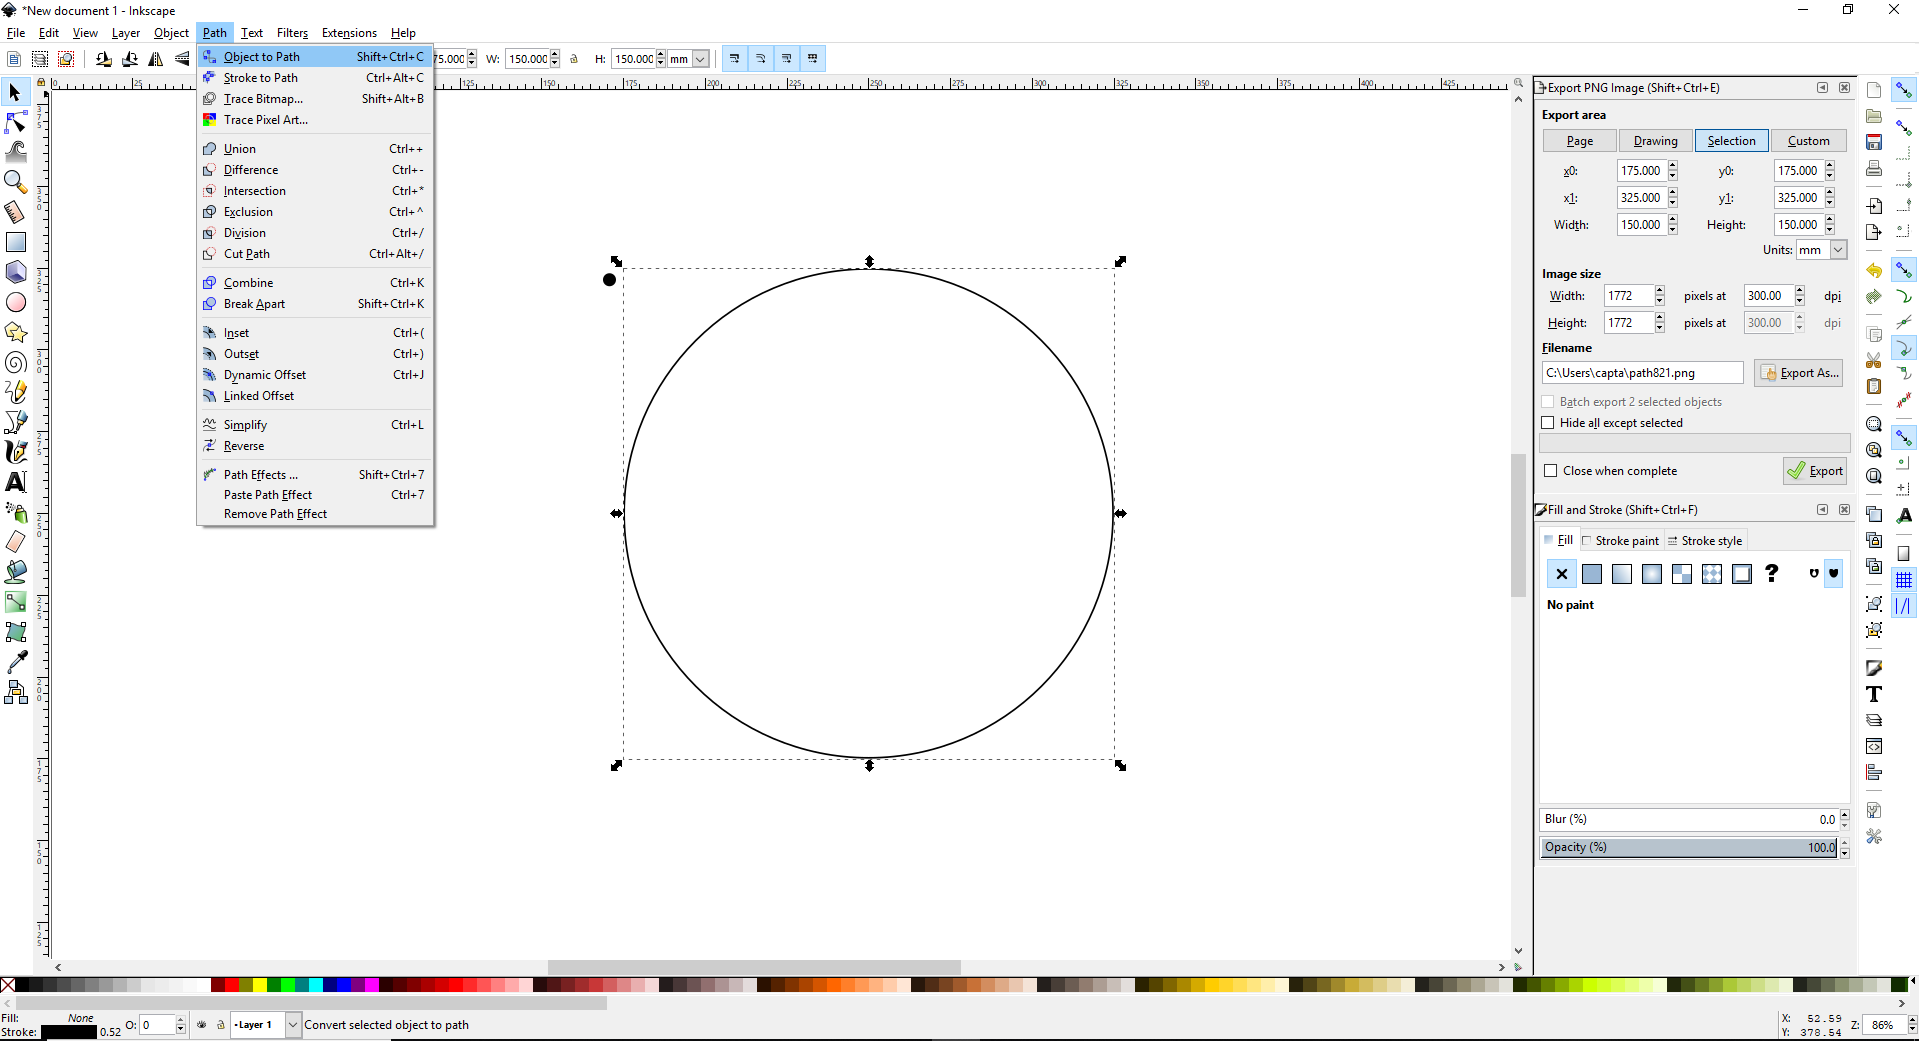
Task: Select the Node editing tool
Action: [15, 122]
